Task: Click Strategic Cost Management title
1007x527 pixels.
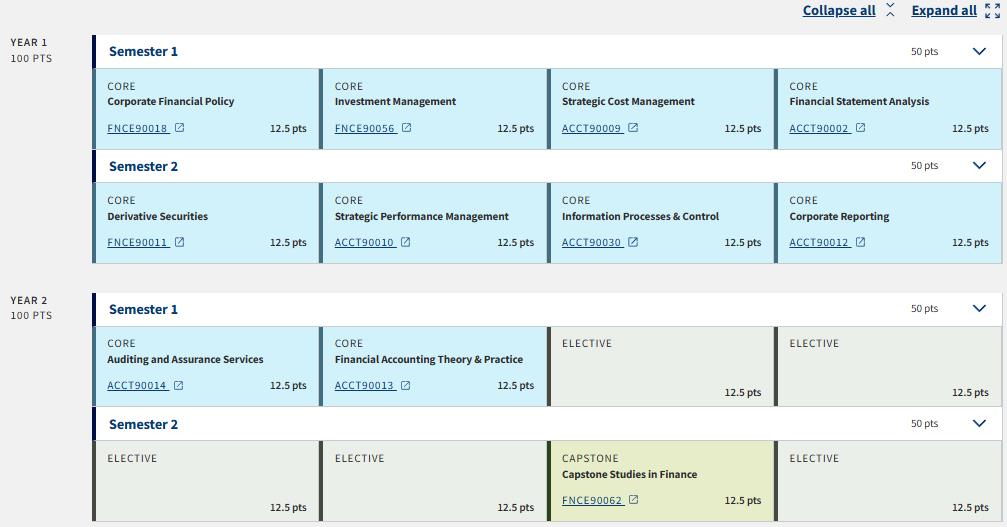Action: click(x=628, y=101)
